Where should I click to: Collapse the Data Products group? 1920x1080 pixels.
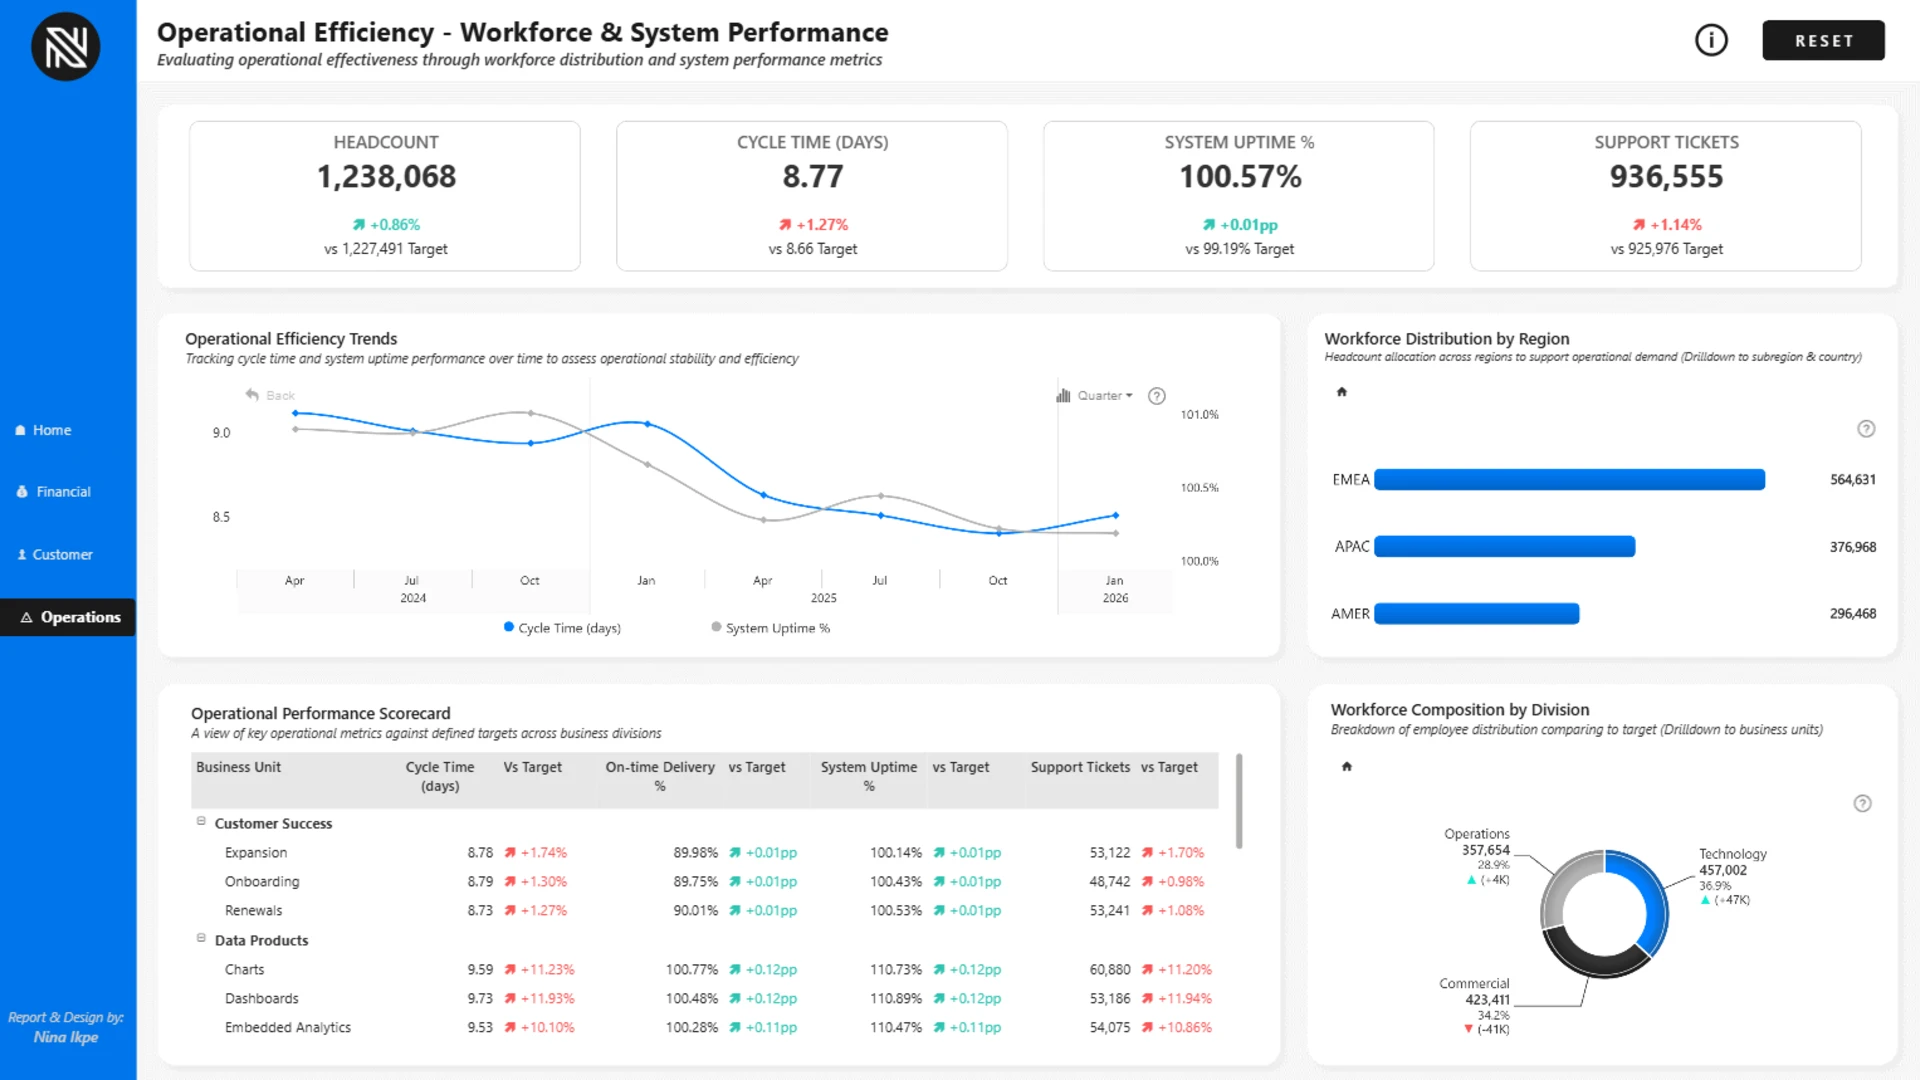(x=201, y=939)
